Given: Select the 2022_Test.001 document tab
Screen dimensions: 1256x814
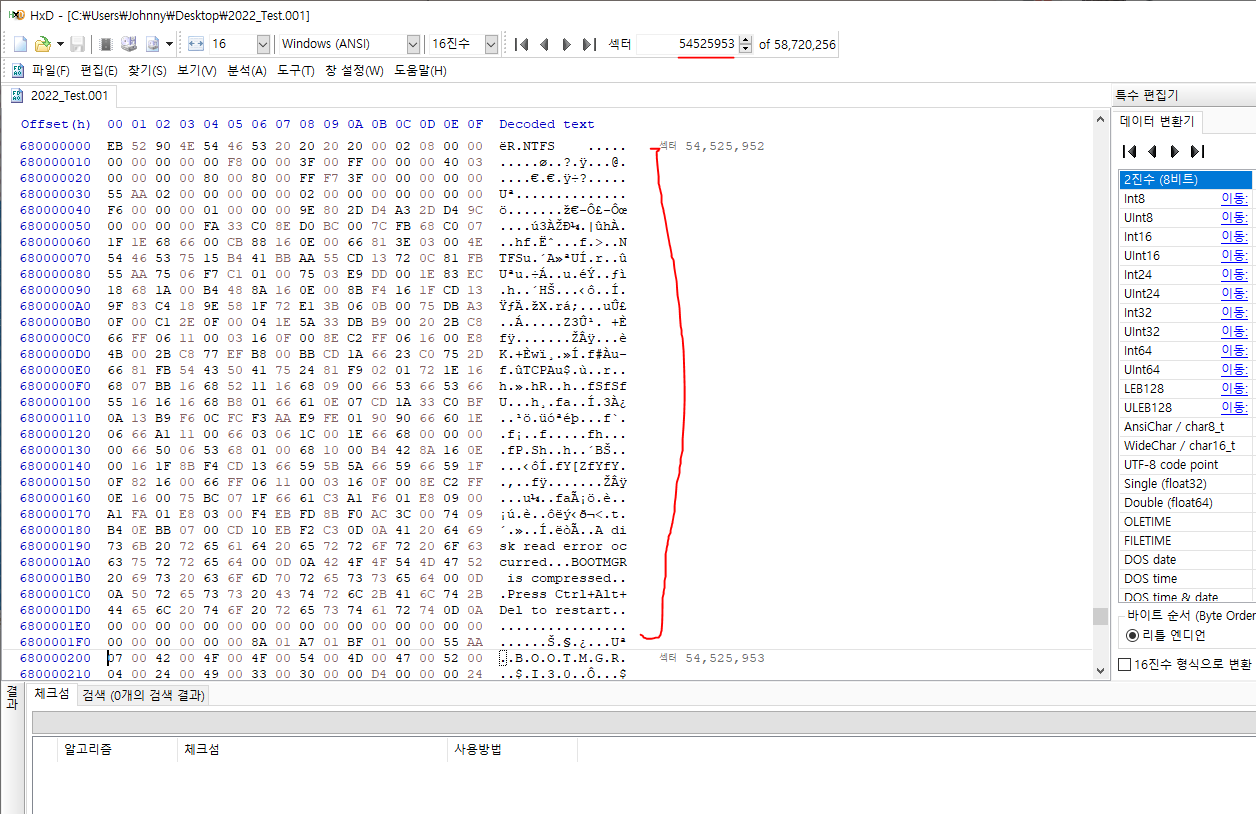Looking at the screenshot, I should 60,96.
